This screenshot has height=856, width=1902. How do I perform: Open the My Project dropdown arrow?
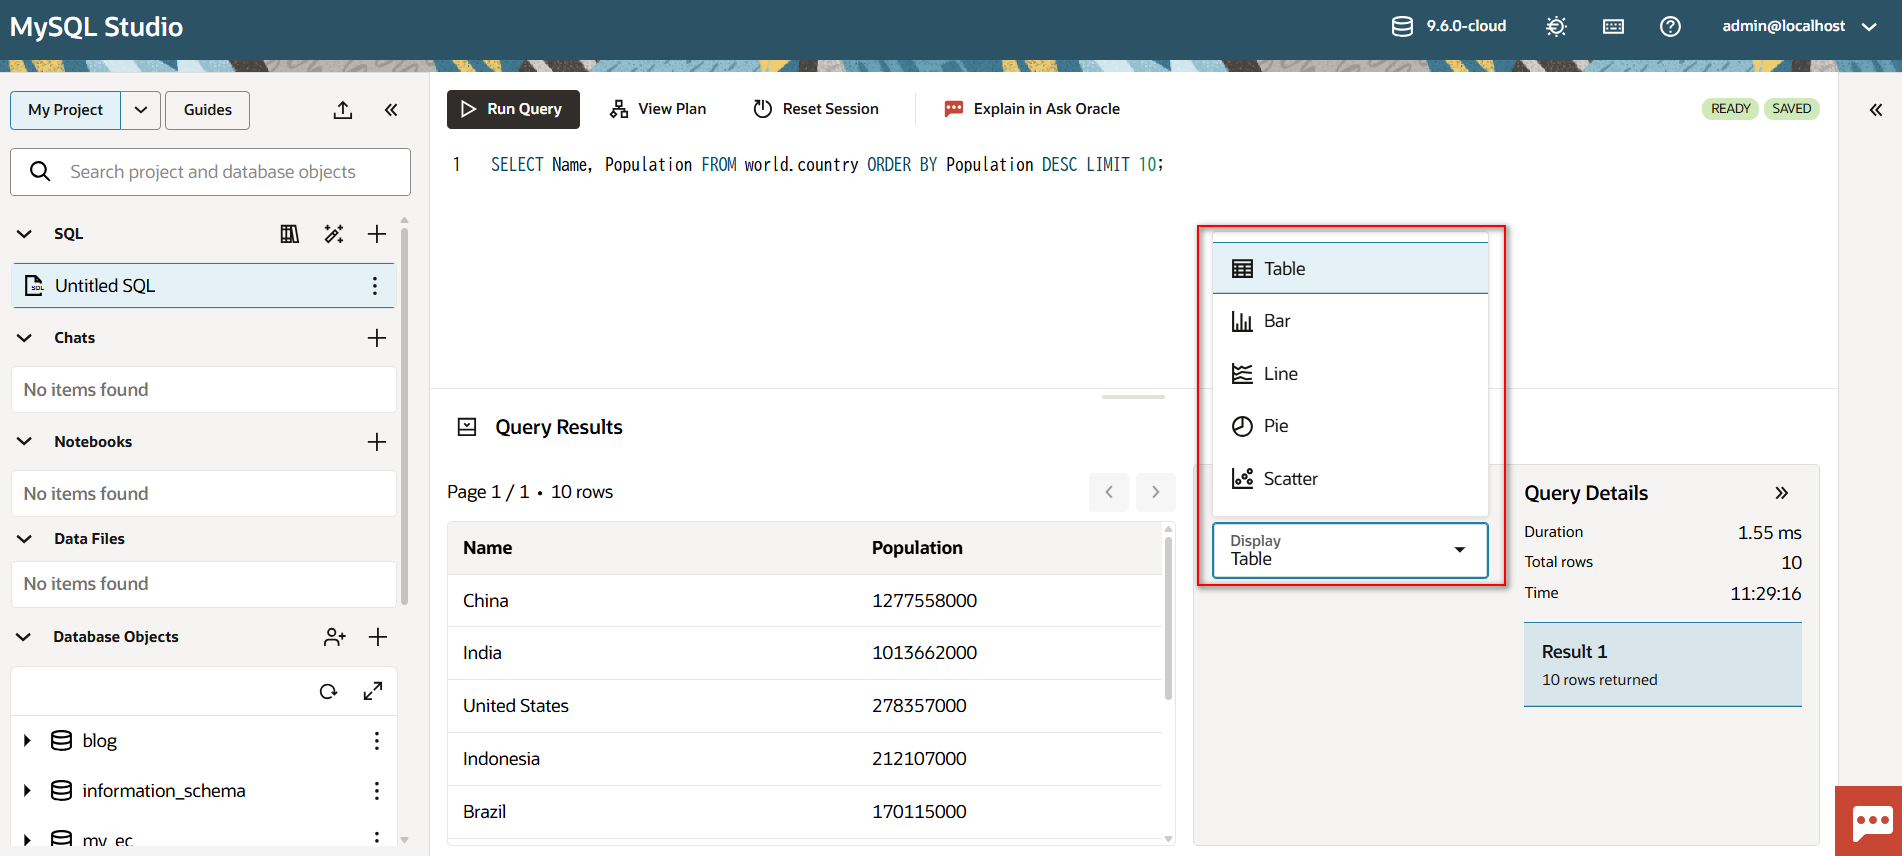tap(141, 110)
